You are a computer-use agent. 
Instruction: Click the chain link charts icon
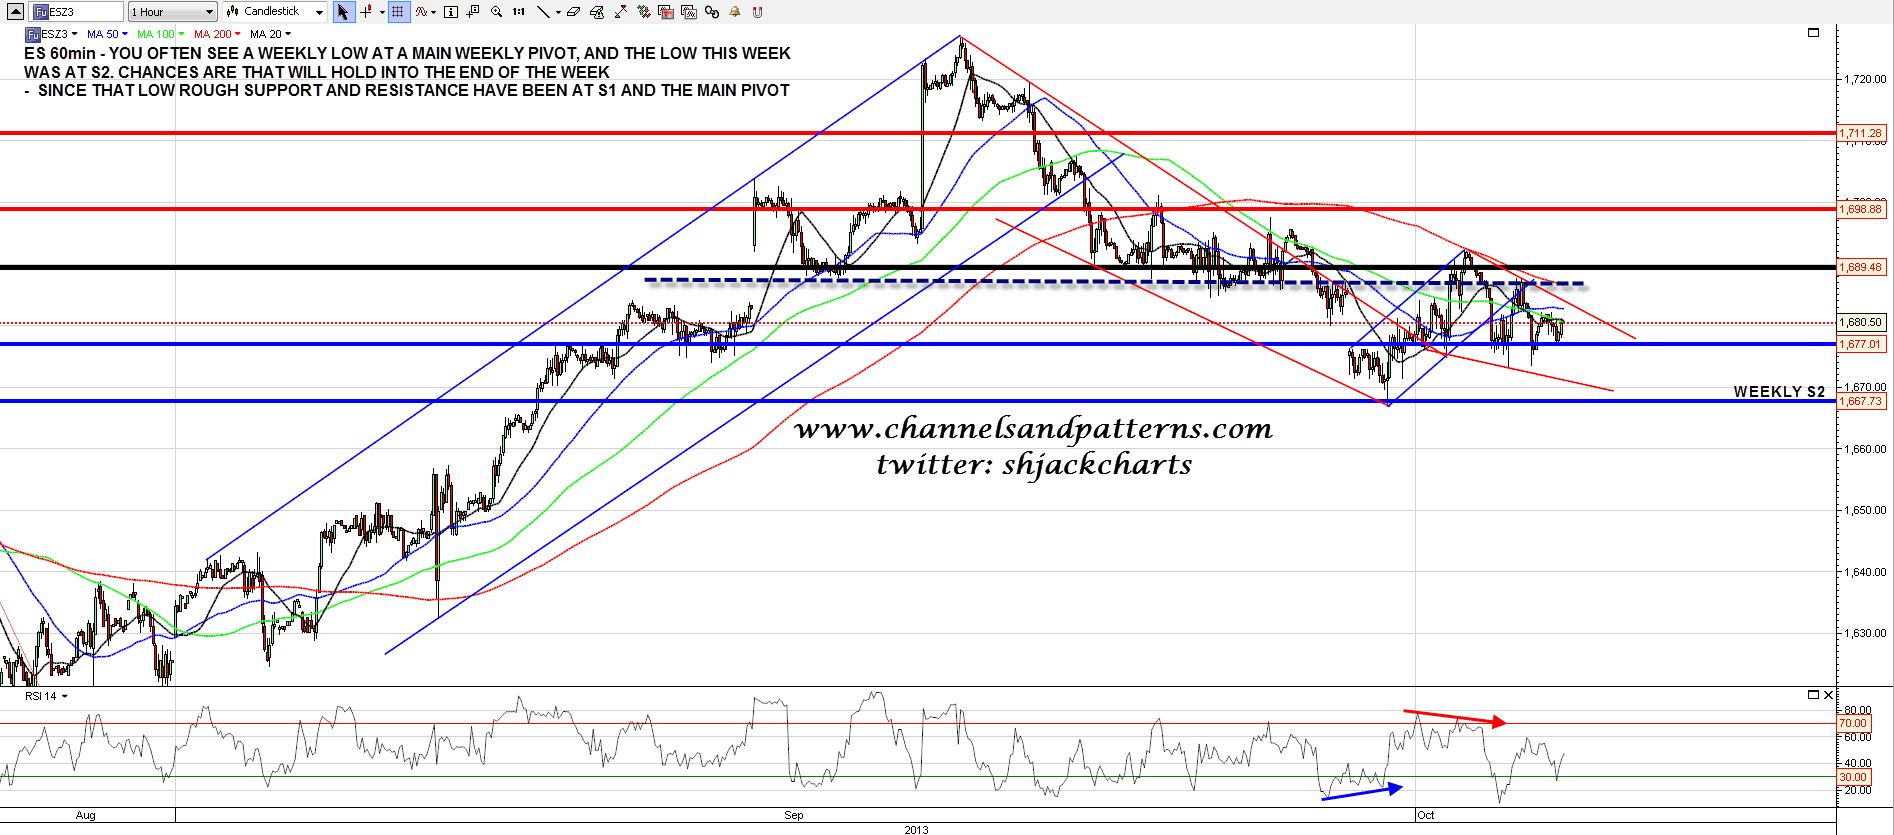pos(711,12)
